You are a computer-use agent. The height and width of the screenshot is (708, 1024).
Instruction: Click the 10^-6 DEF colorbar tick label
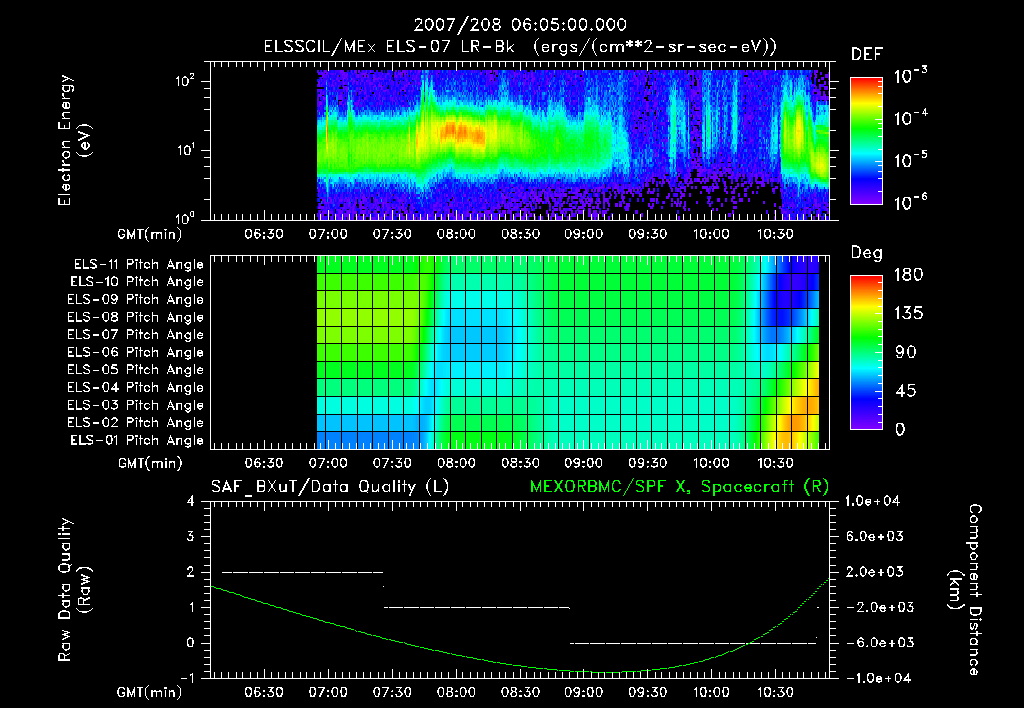pyautogui.click(x=910, y=202)
